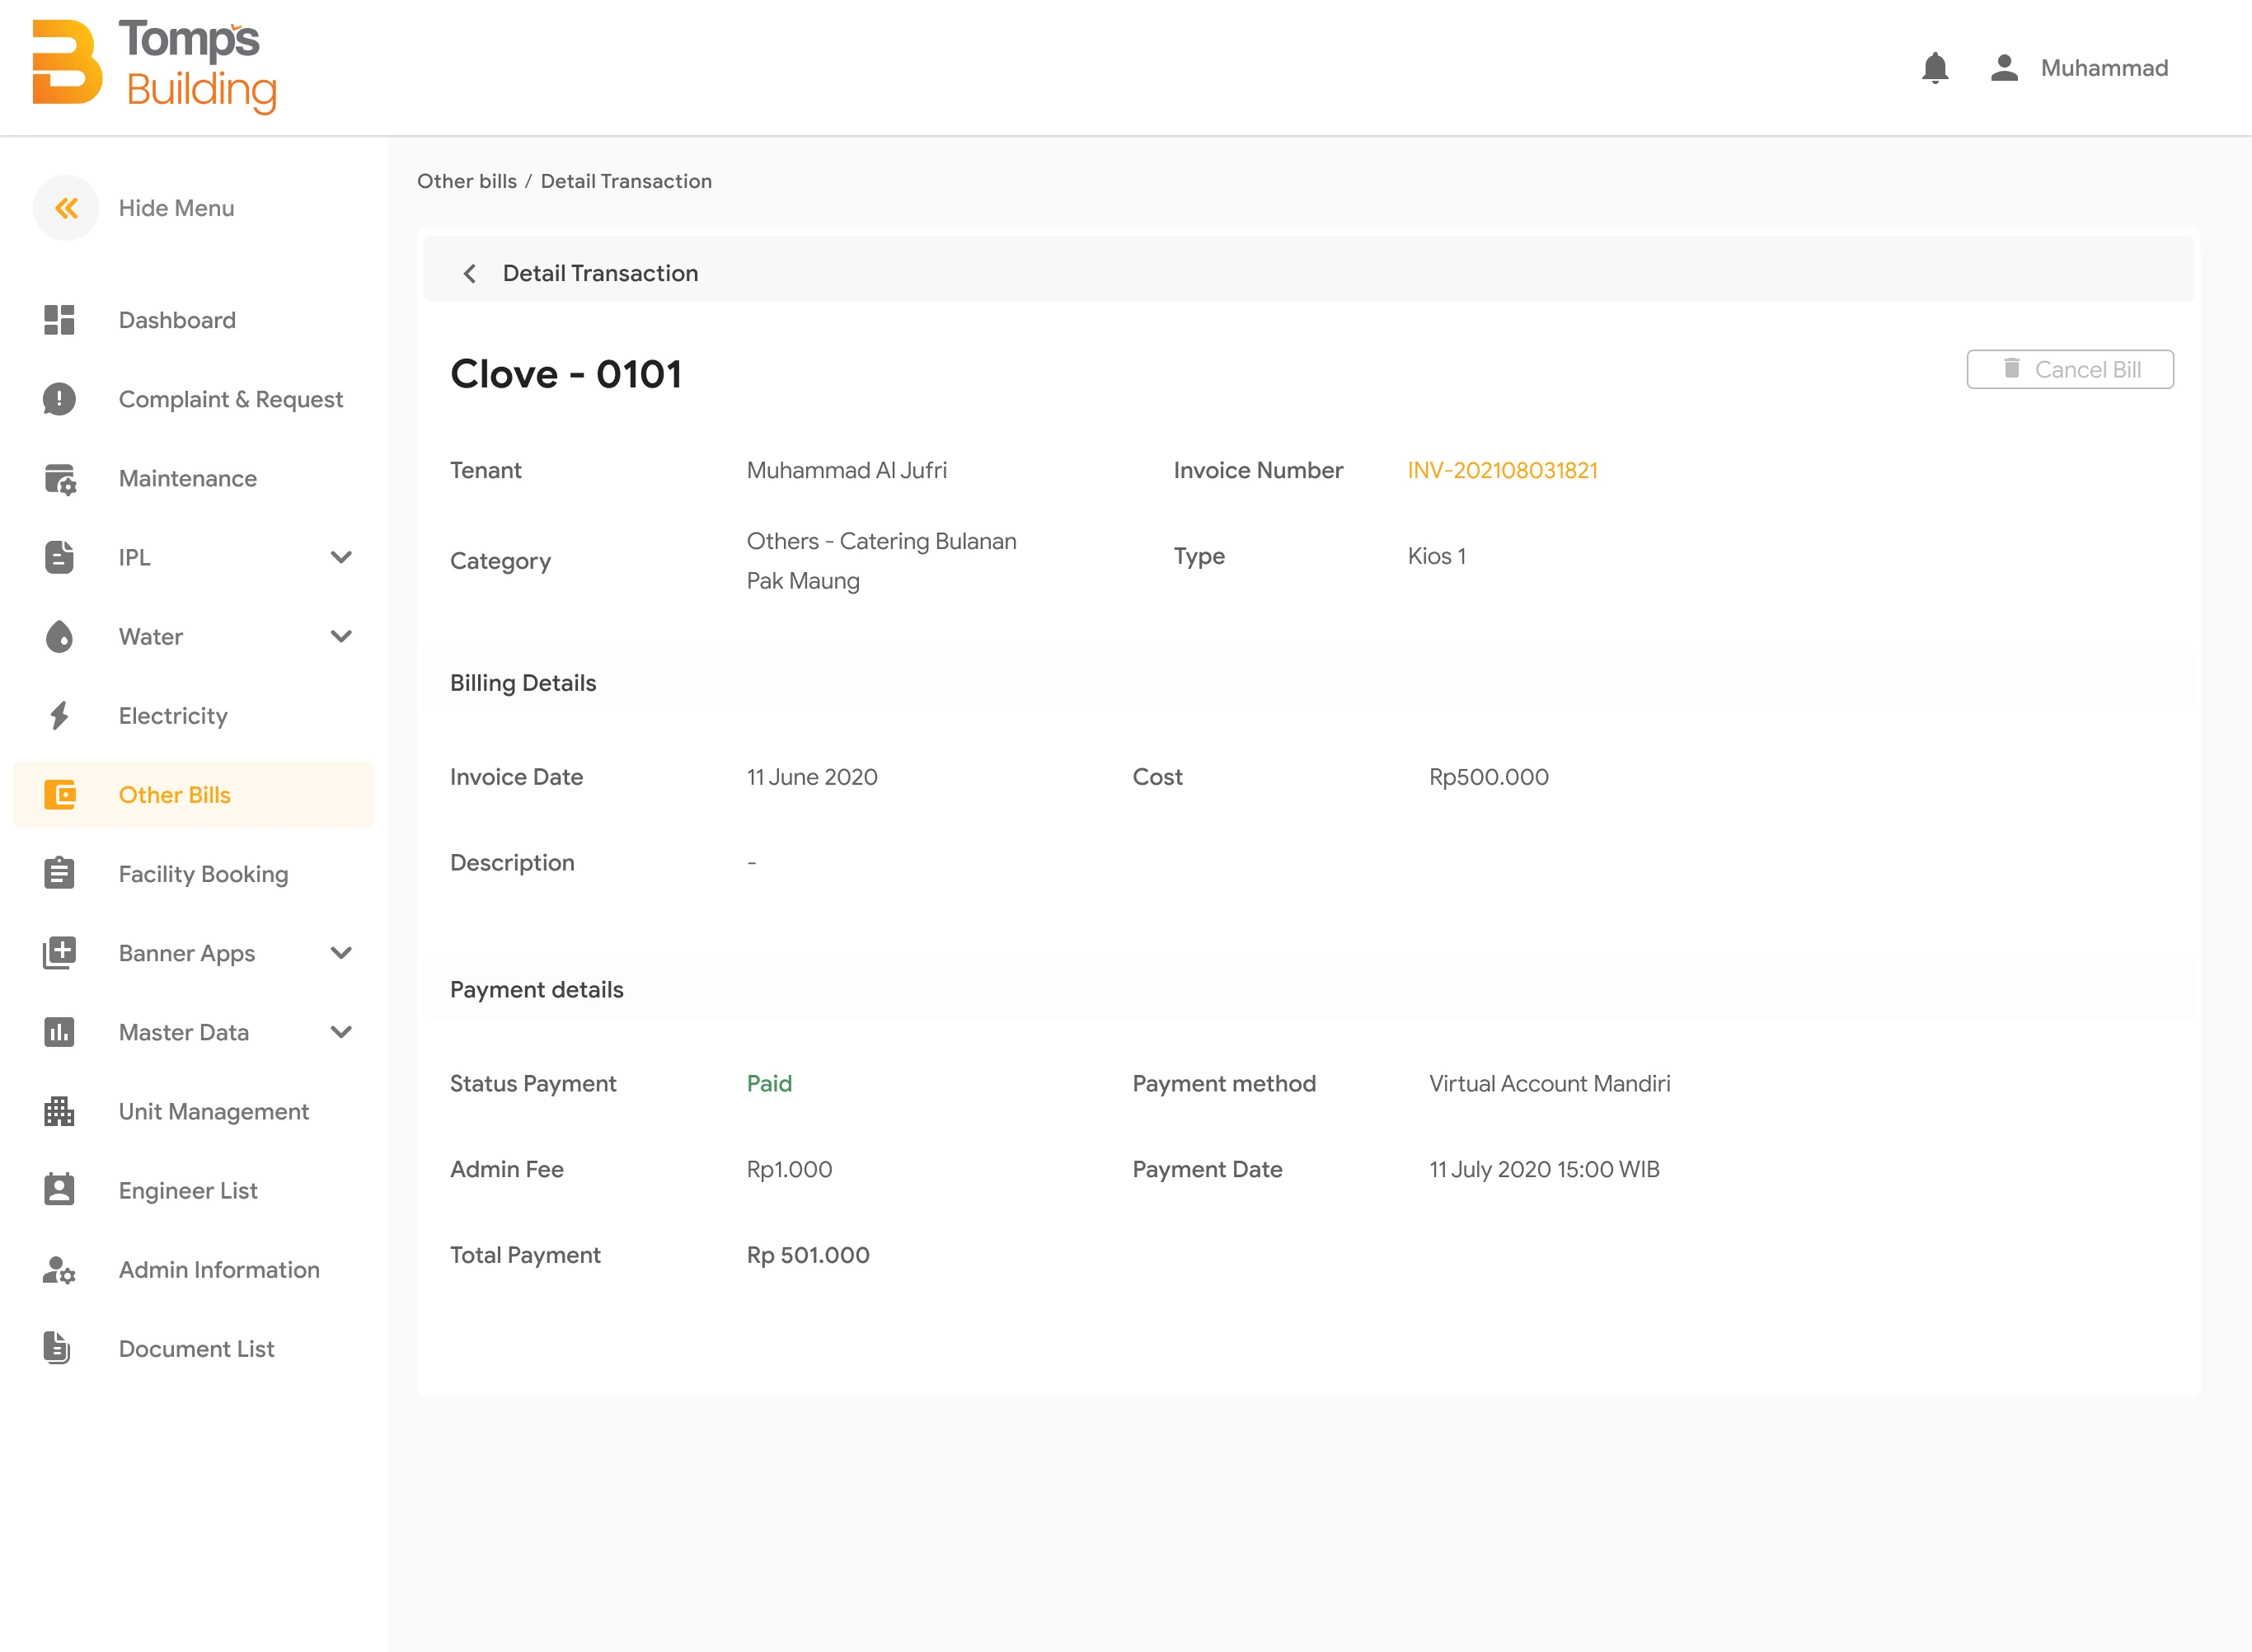Click the Cancel Bill button
Image resolution: width=2252 pixels, height=1652 pixels.
(2070, 369)
